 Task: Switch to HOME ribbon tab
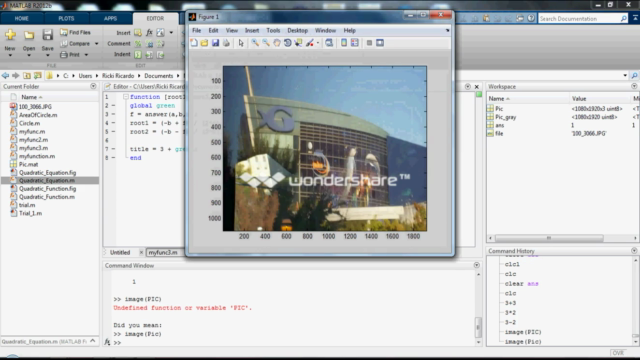pos(22,18)
